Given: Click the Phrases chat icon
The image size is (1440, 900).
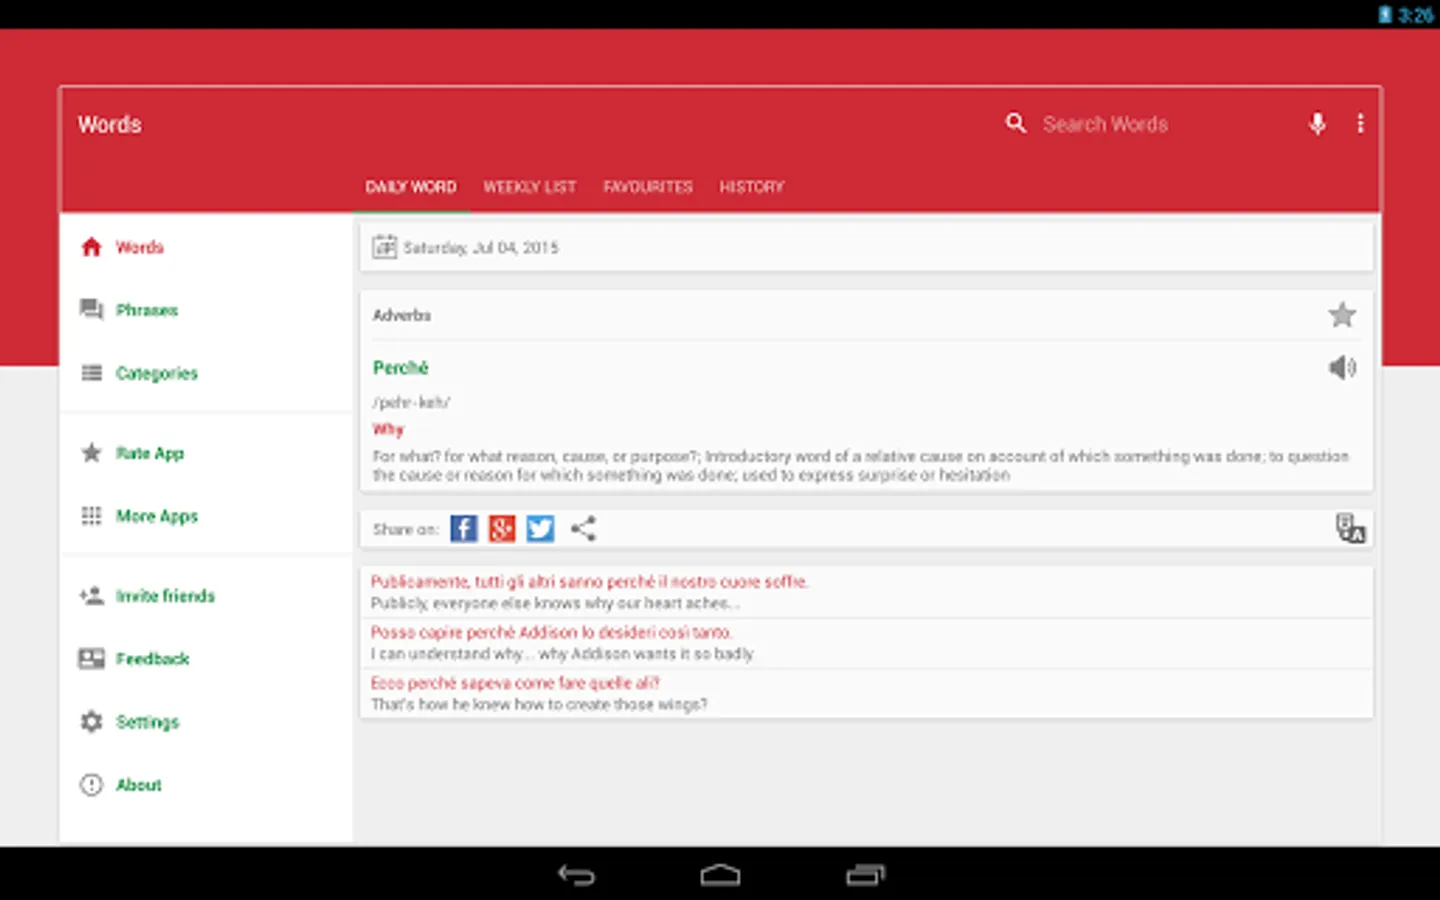Looking at the screenshot, I should pyautogui.click(x=91, y=310).
